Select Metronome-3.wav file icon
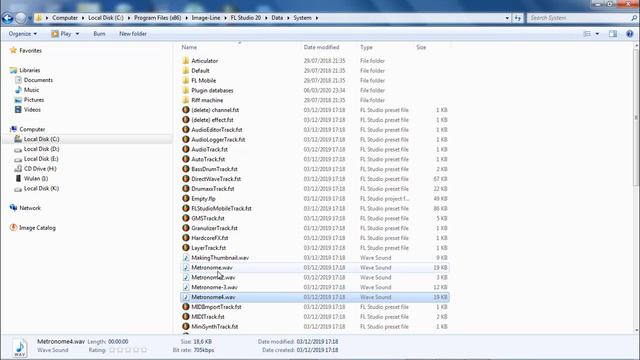This screenshot has width=640, height=360. click(186, 287)
